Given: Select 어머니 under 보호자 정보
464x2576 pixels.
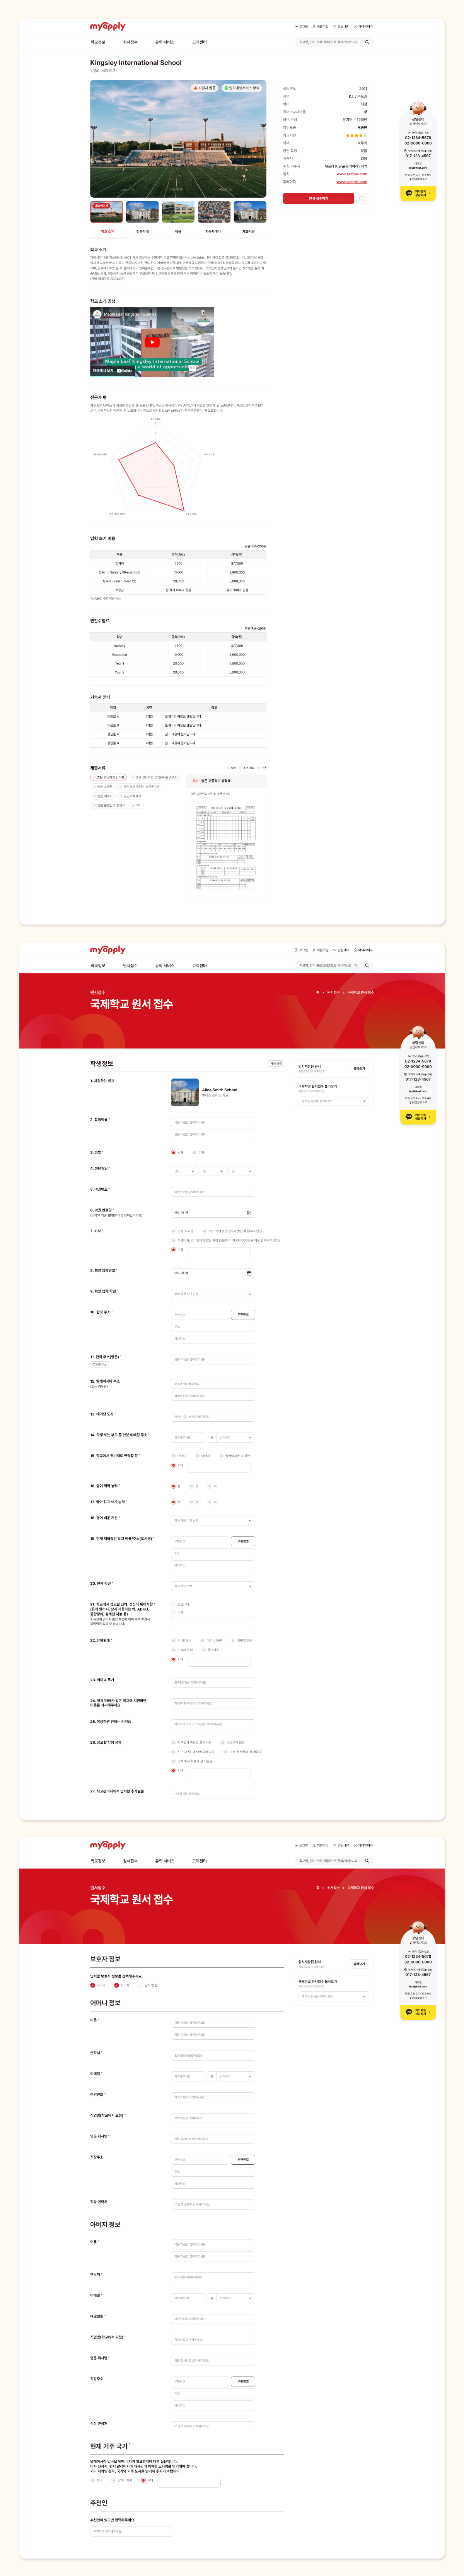Looking at the screenshot, I should (93, 1985).
